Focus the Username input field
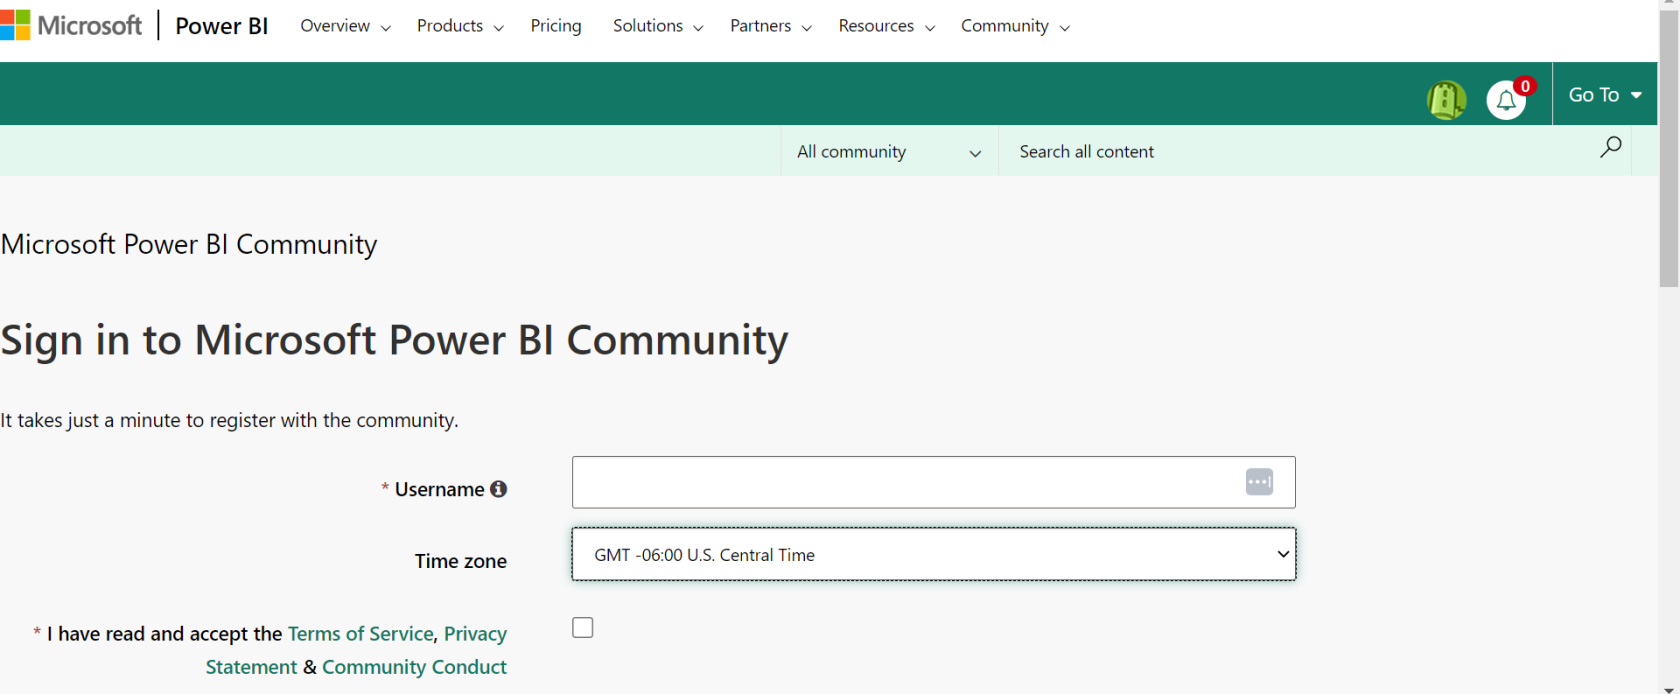 pos(934,482)
